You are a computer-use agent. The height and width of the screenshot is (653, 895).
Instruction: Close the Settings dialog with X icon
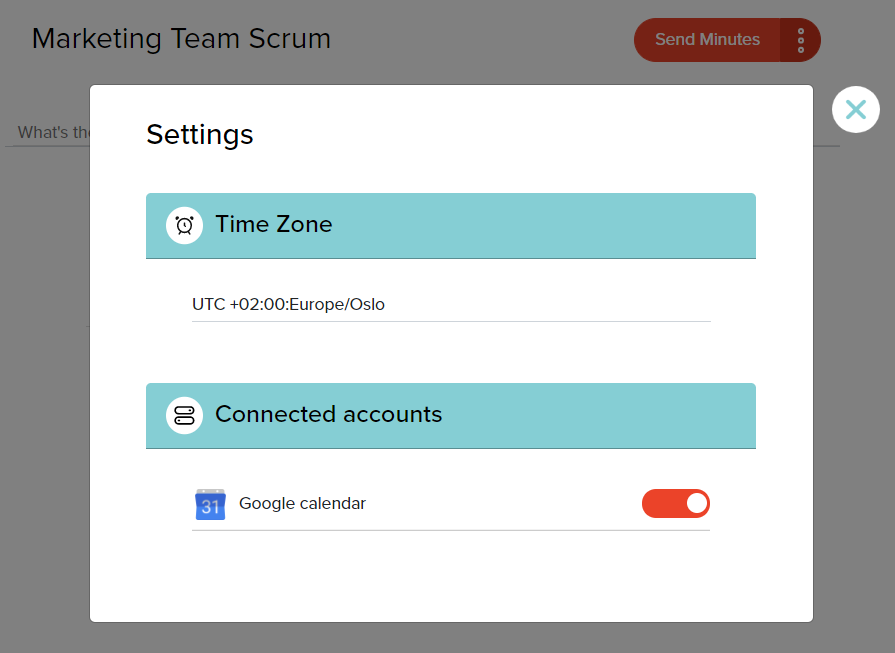[x=856, y=110]
